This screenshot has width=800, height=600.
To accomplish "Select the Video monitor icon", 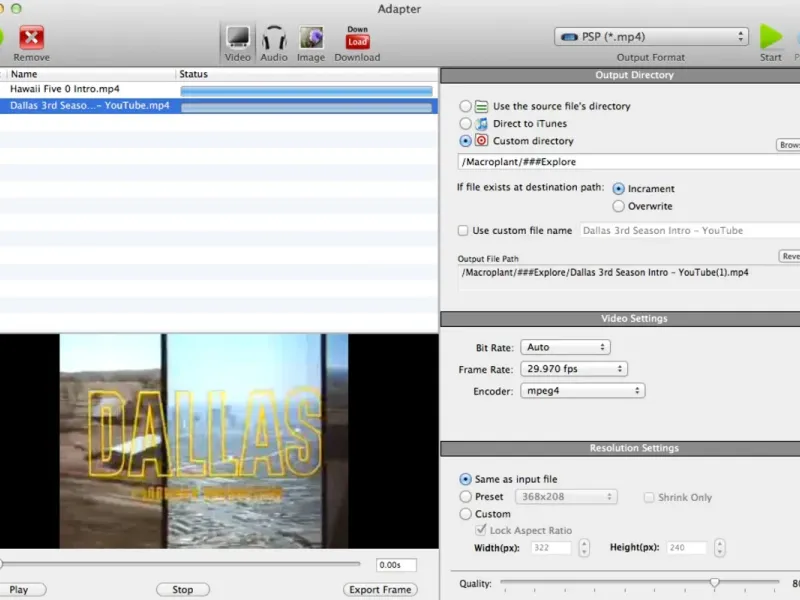I will [238, 38].
